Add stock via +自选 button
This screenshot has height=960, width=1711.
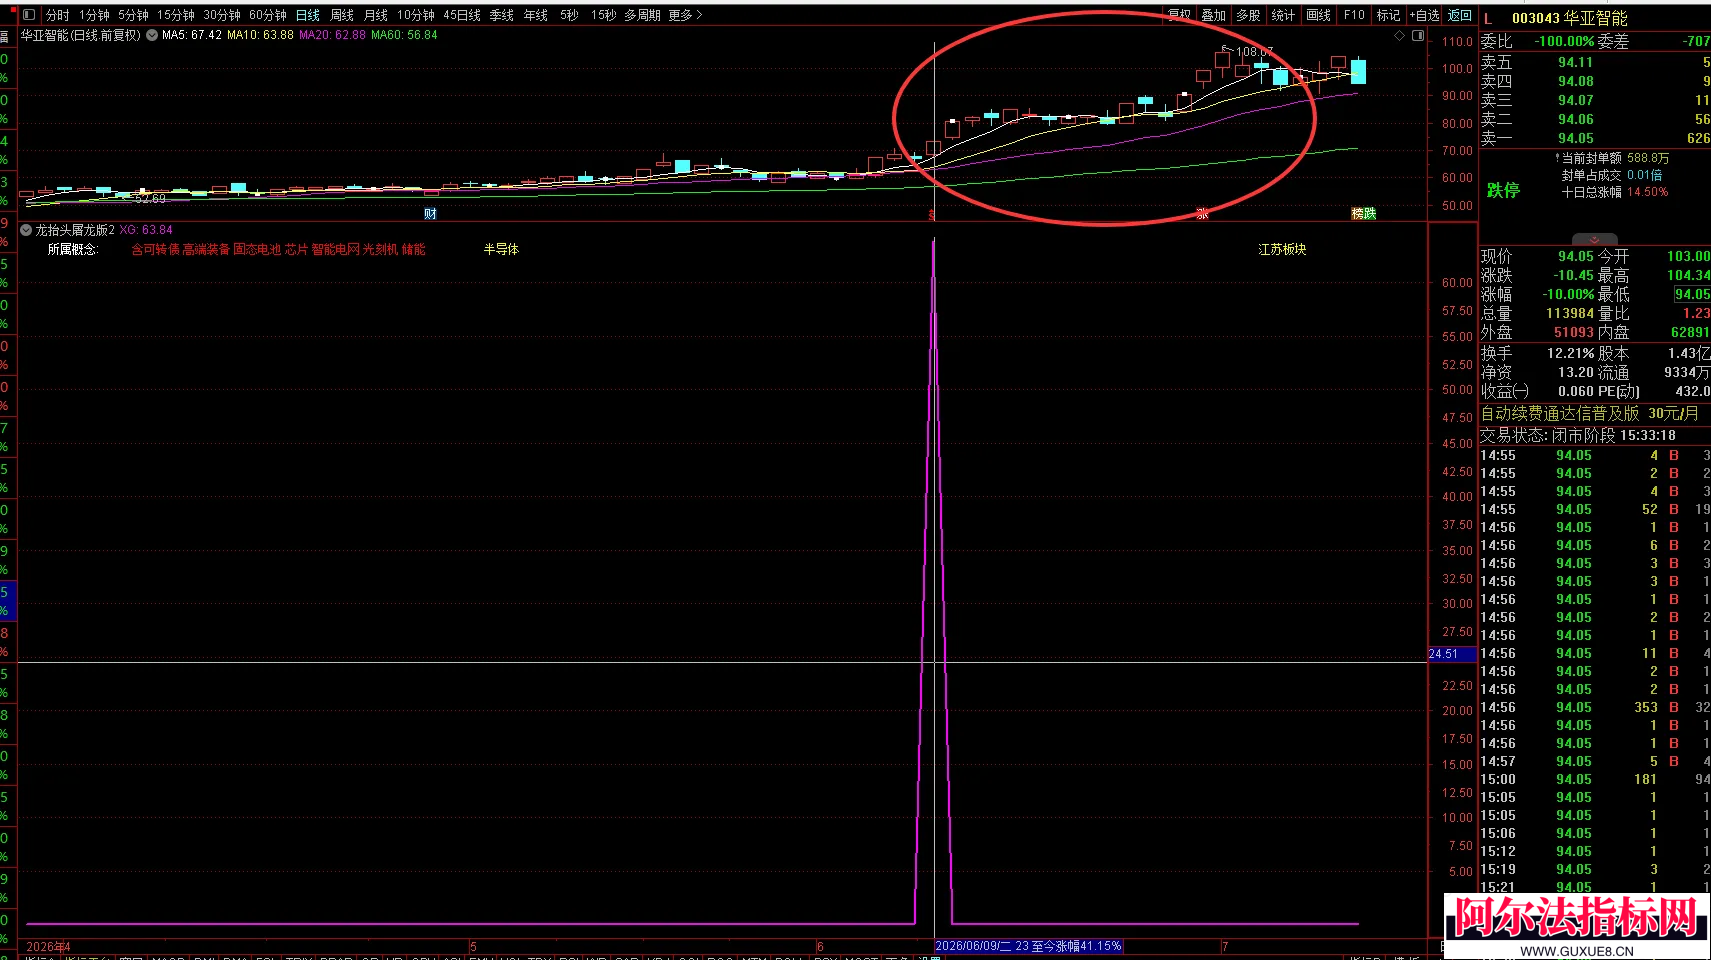pyautogui.click(x=1425, y=15)
